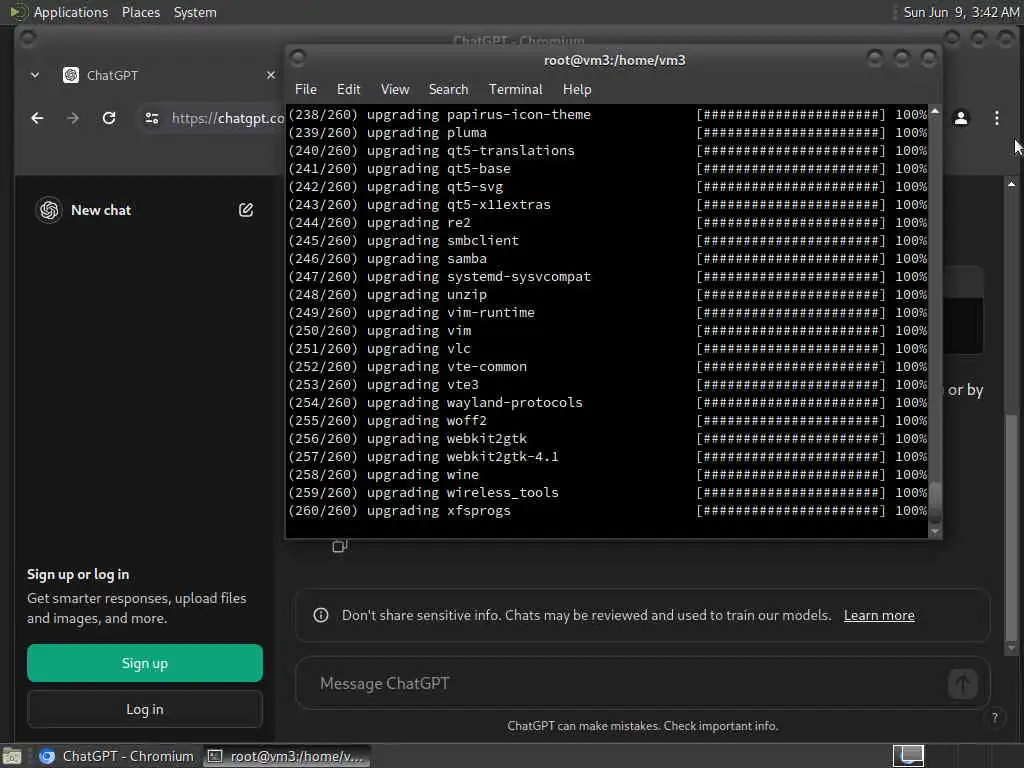Click the workspace switcher in the bottom panel
The image size is (1024, 768).
[908, 756]
